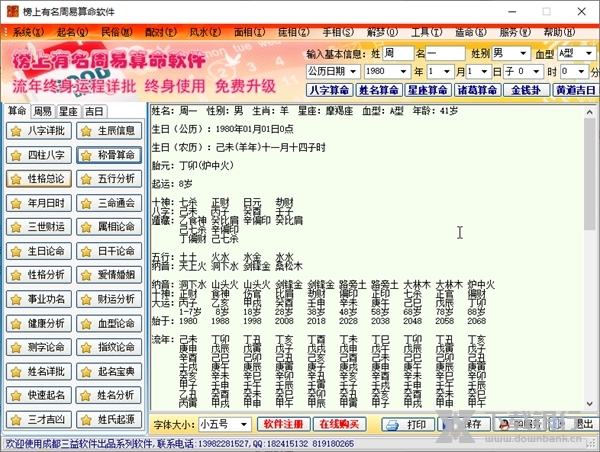
Task: Click star icon on 性格分析 button
Action: [x=16, y=275]
